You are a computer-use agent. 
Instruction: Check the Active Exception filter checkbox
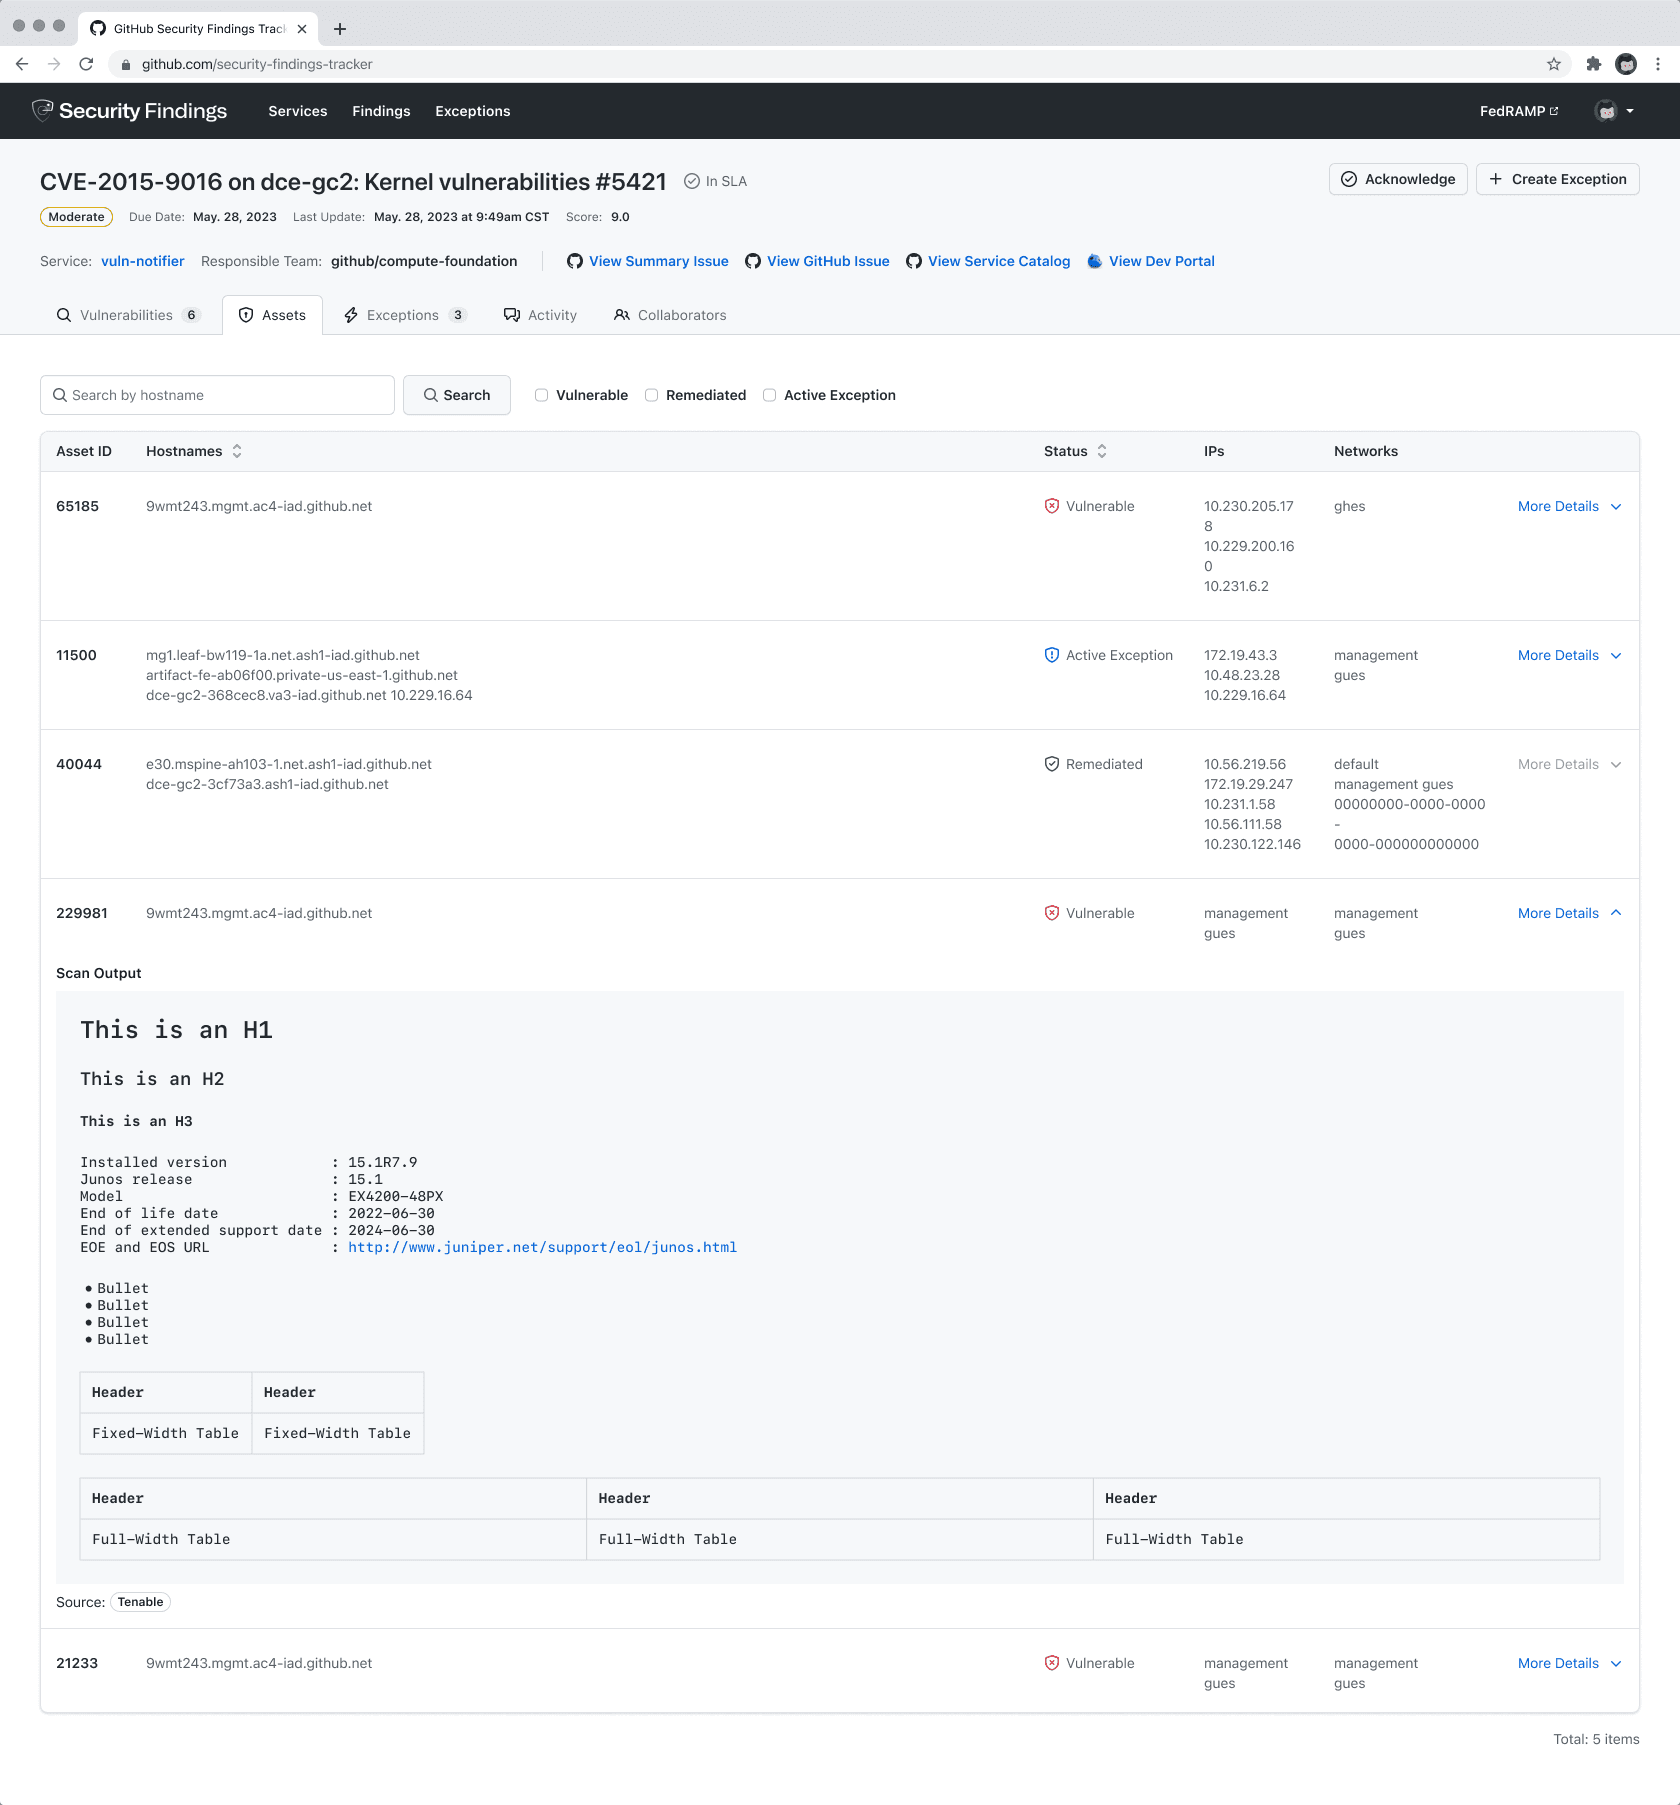[x=769, y=395]
